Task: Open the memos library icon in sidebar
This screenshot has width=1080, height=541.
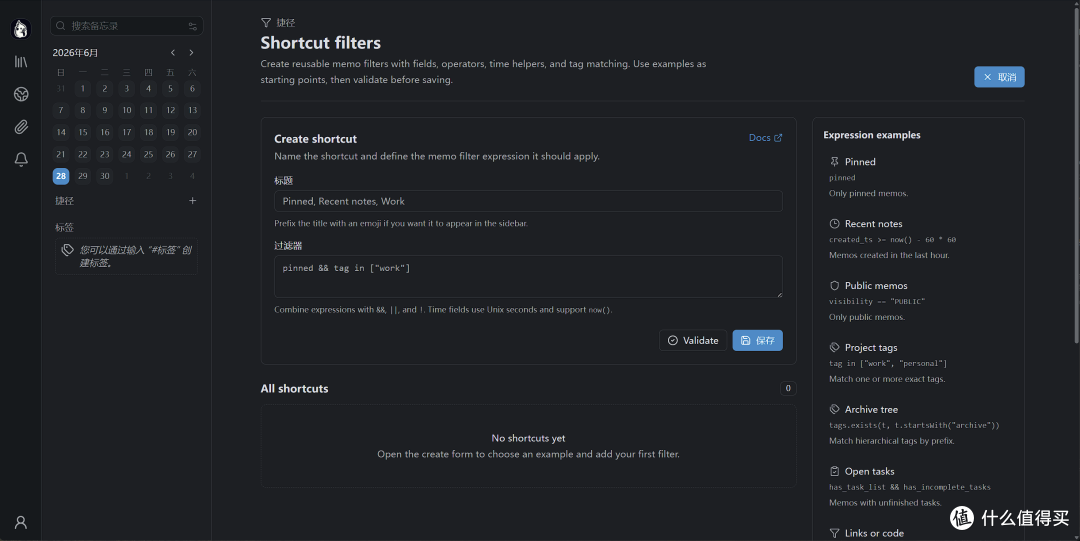Action: tap(21, 62)
